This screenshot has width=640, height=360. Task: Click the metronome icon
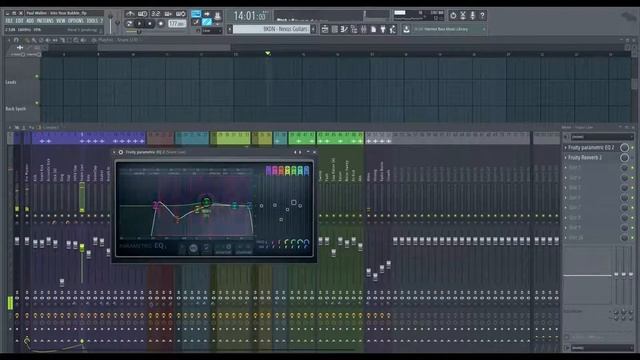(x=130, y=13)
